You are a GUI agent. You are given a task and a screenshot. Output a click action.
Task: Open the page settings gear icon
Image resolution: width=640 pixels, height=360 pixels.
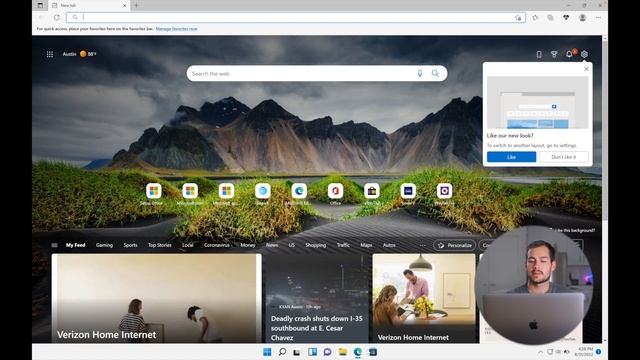click(x=584, y=54)
